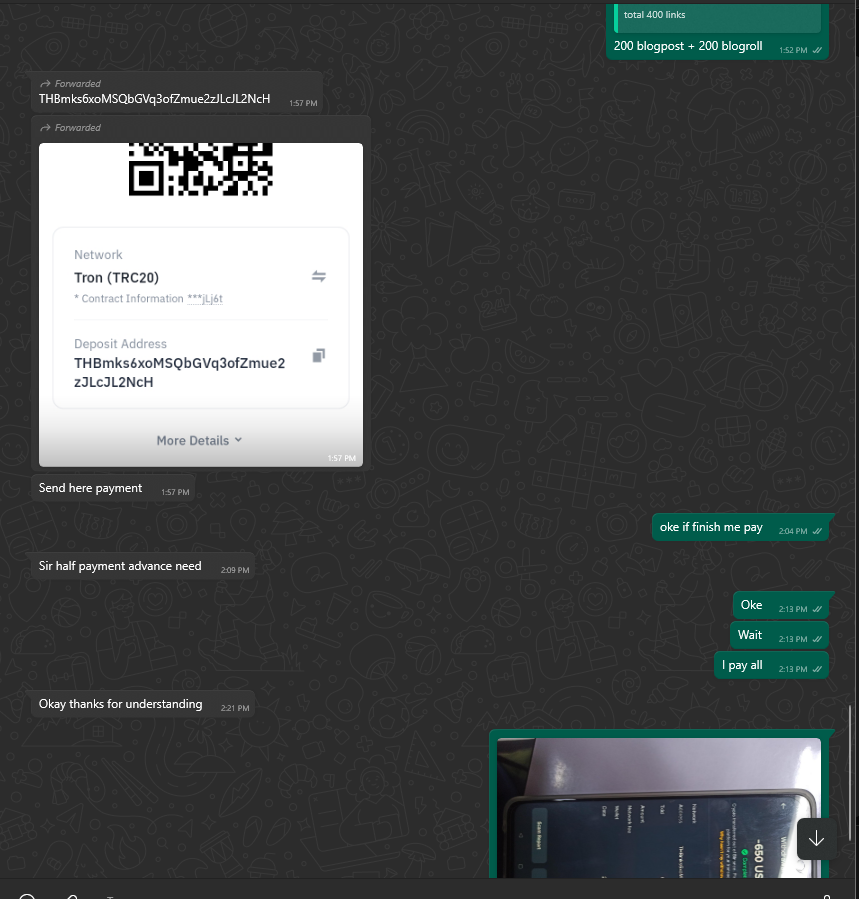Click the double check mark on "I pay all"
Screen dimensions: 859x899
(x=817, y=667)
